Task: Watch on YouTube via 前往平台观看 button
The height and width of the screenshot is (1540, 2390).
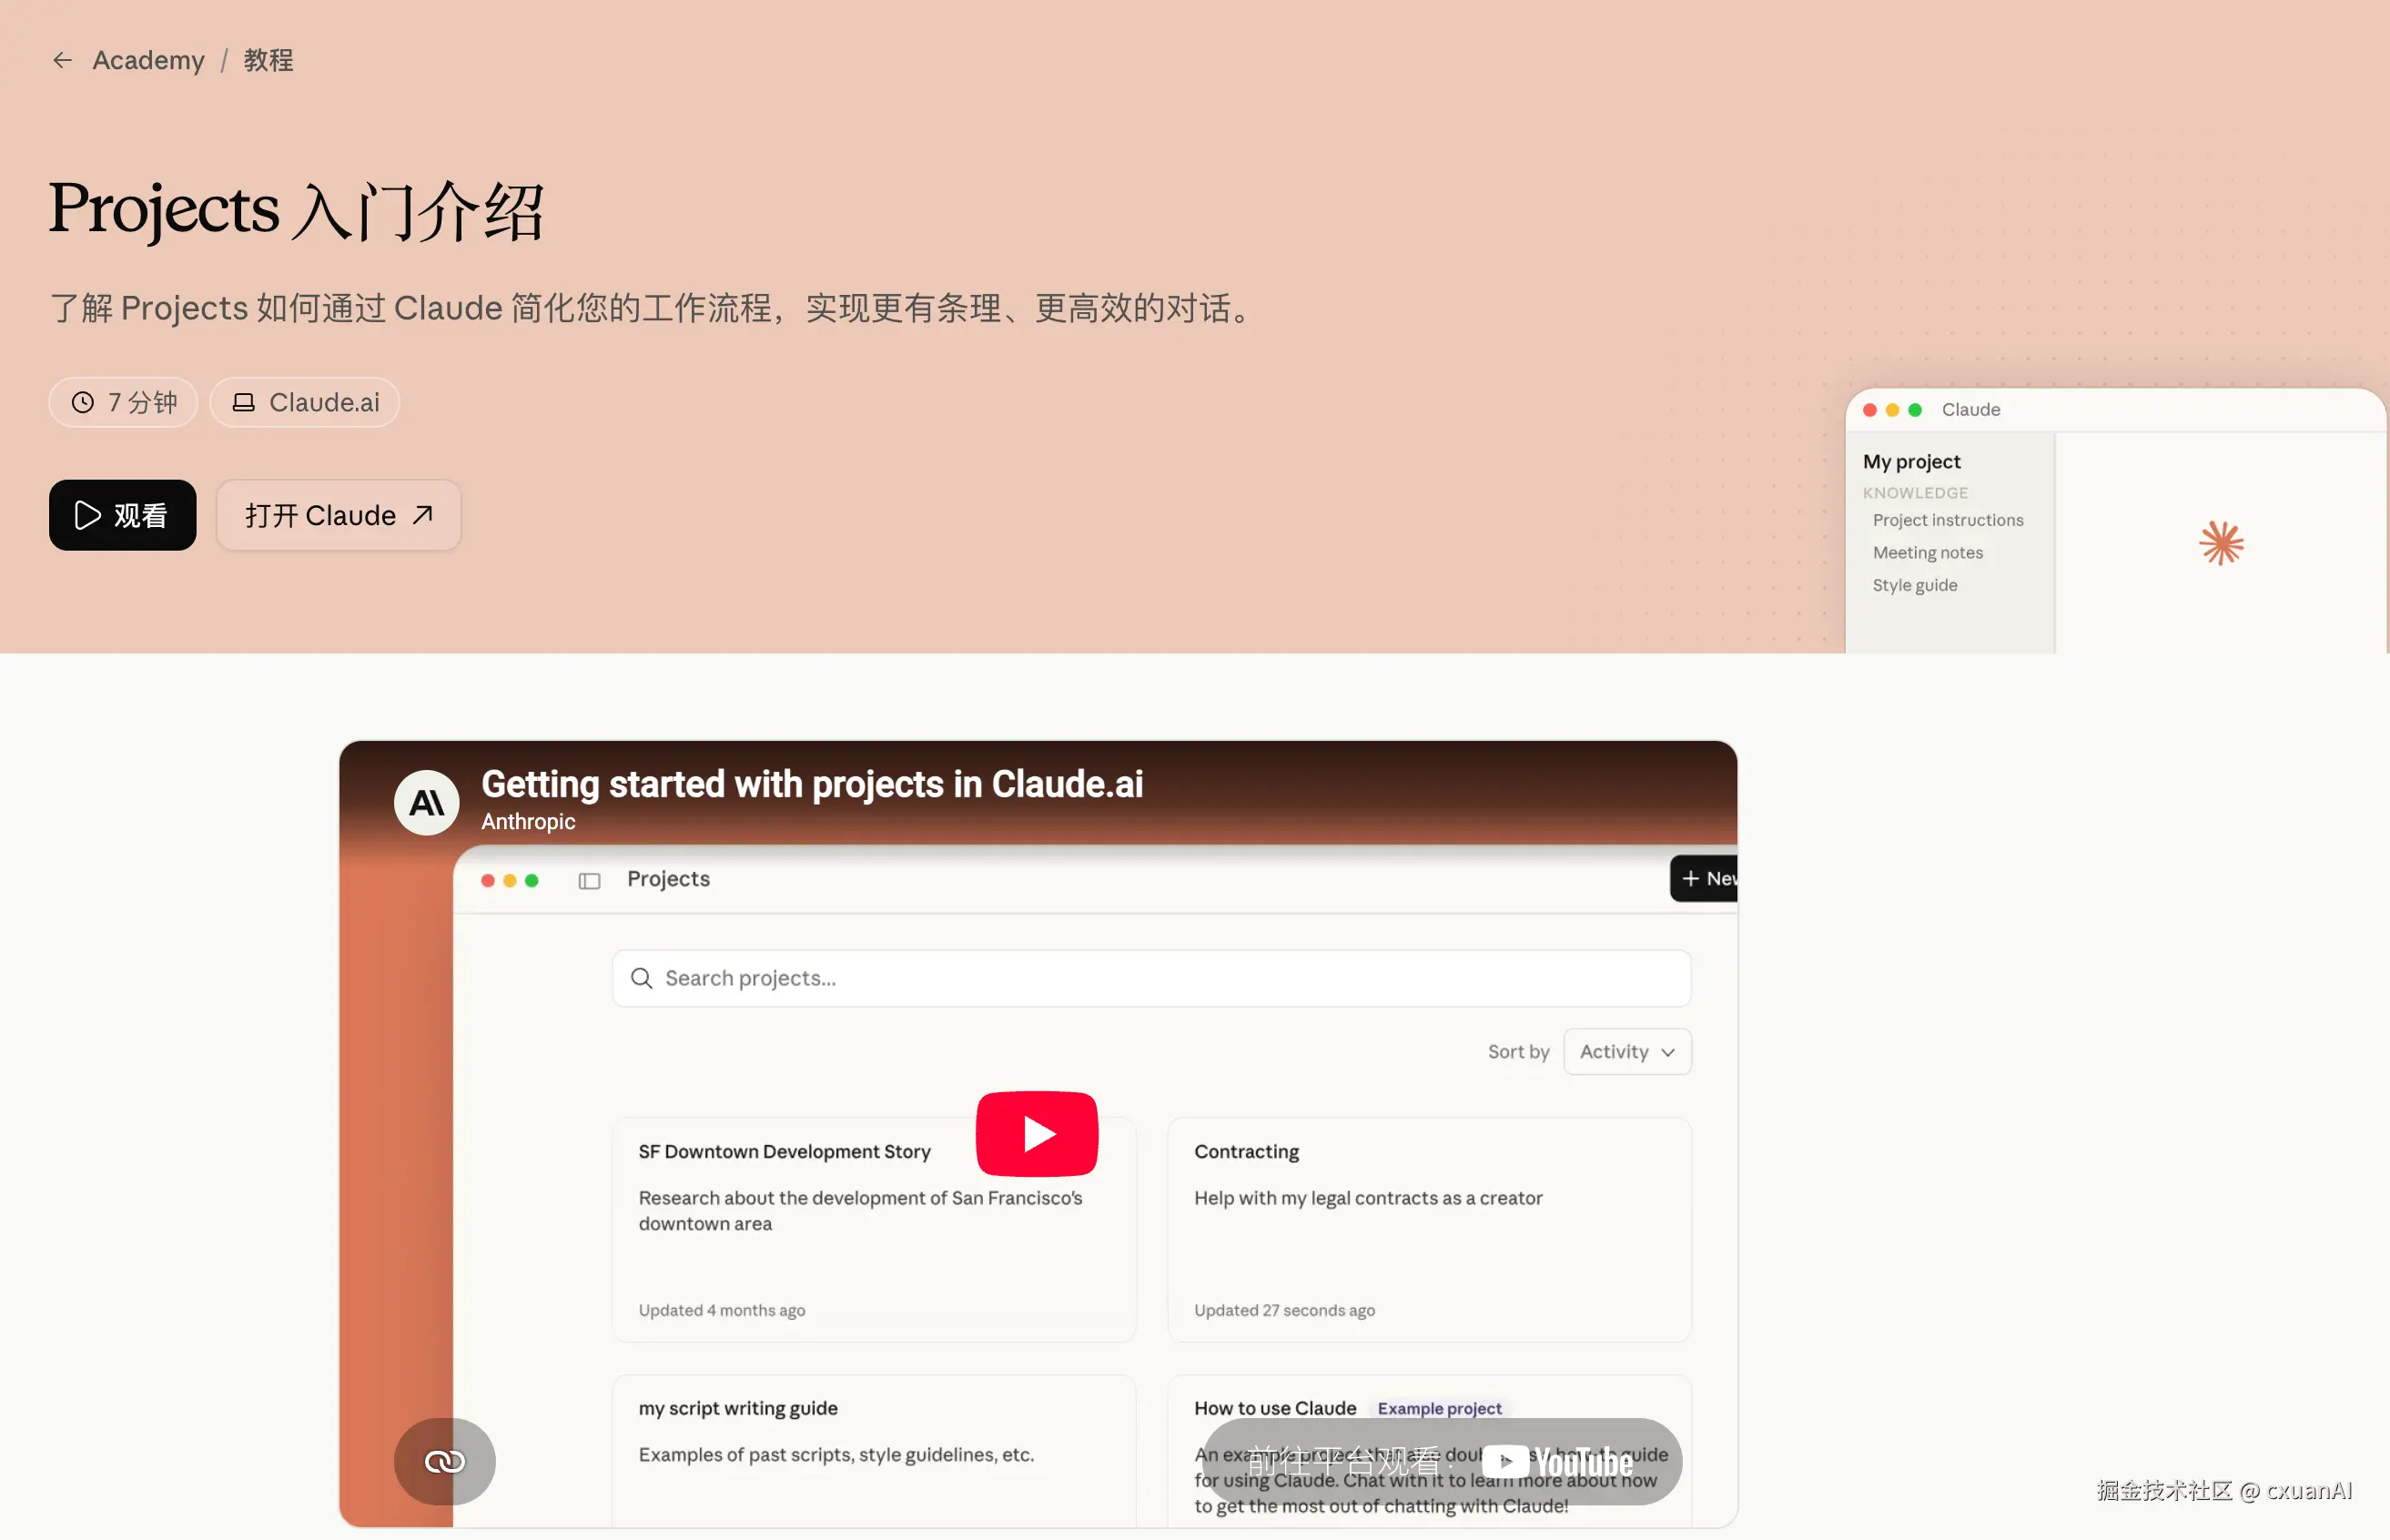Action: click(1442, 1461)
